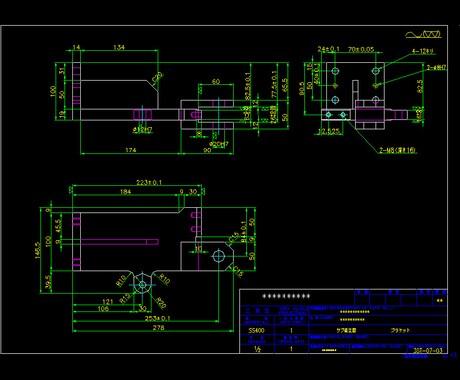Click the 1/2 scale value in title block

257,349
